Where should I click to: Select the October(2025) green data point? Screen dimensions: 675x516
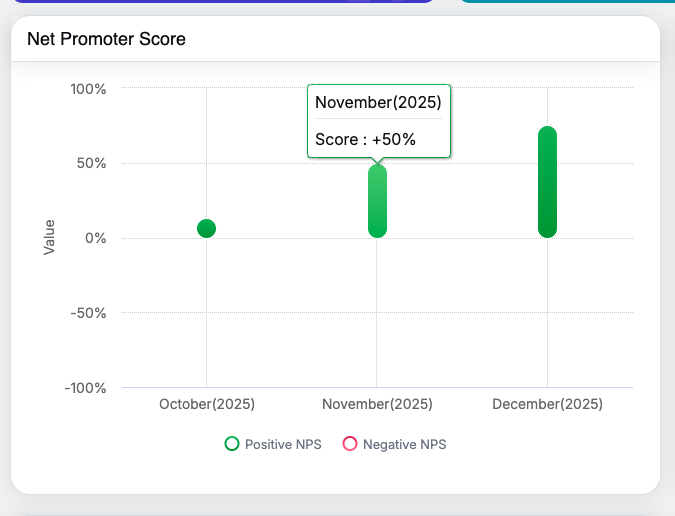[x=206, y=229]
